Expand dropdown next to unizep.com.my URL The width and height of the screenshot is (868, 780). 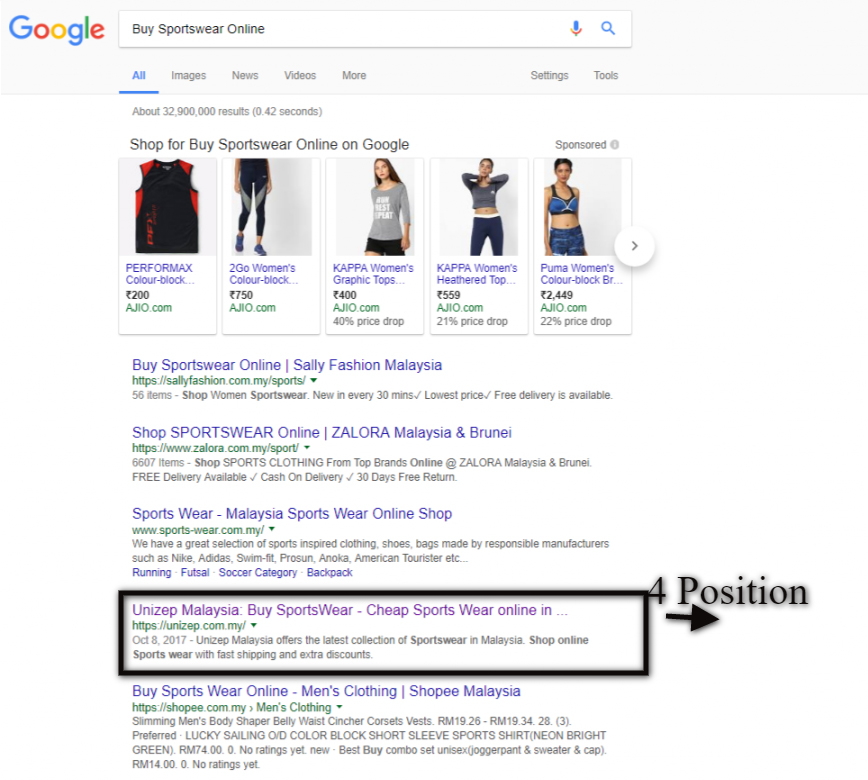tap(254, 625)
